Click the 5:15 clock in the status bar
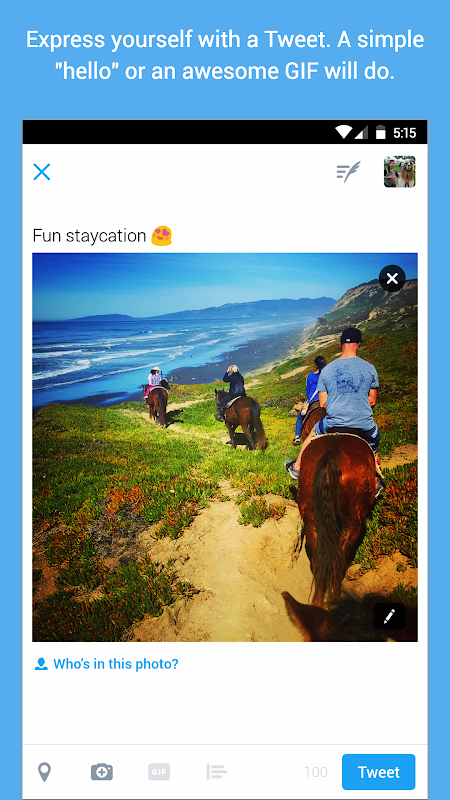 pos(405,133)
